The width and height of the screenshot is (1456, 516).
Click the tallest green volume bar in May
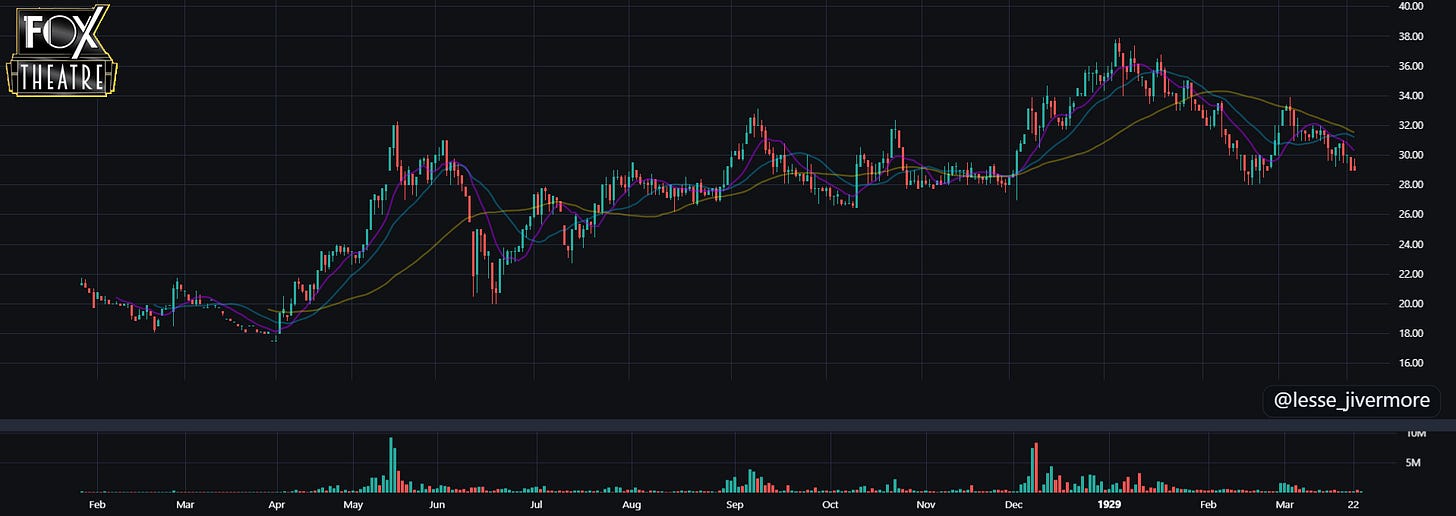click(392, 465)
